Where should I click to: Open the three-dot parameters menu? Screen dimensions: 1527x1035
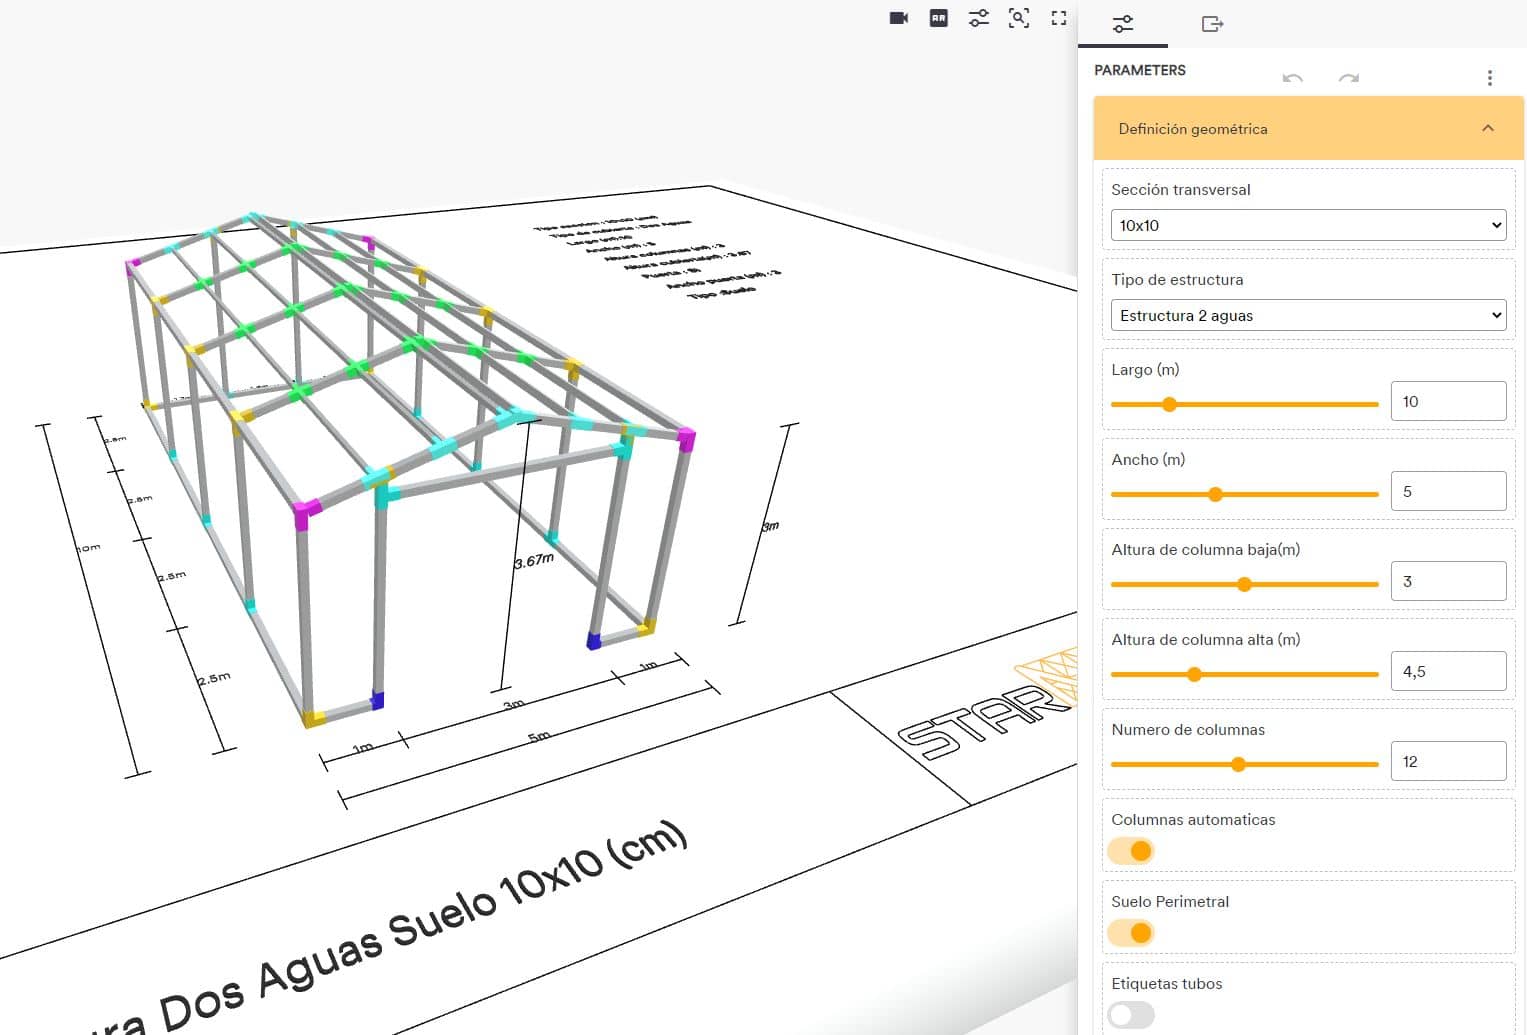pos(1489,78)
